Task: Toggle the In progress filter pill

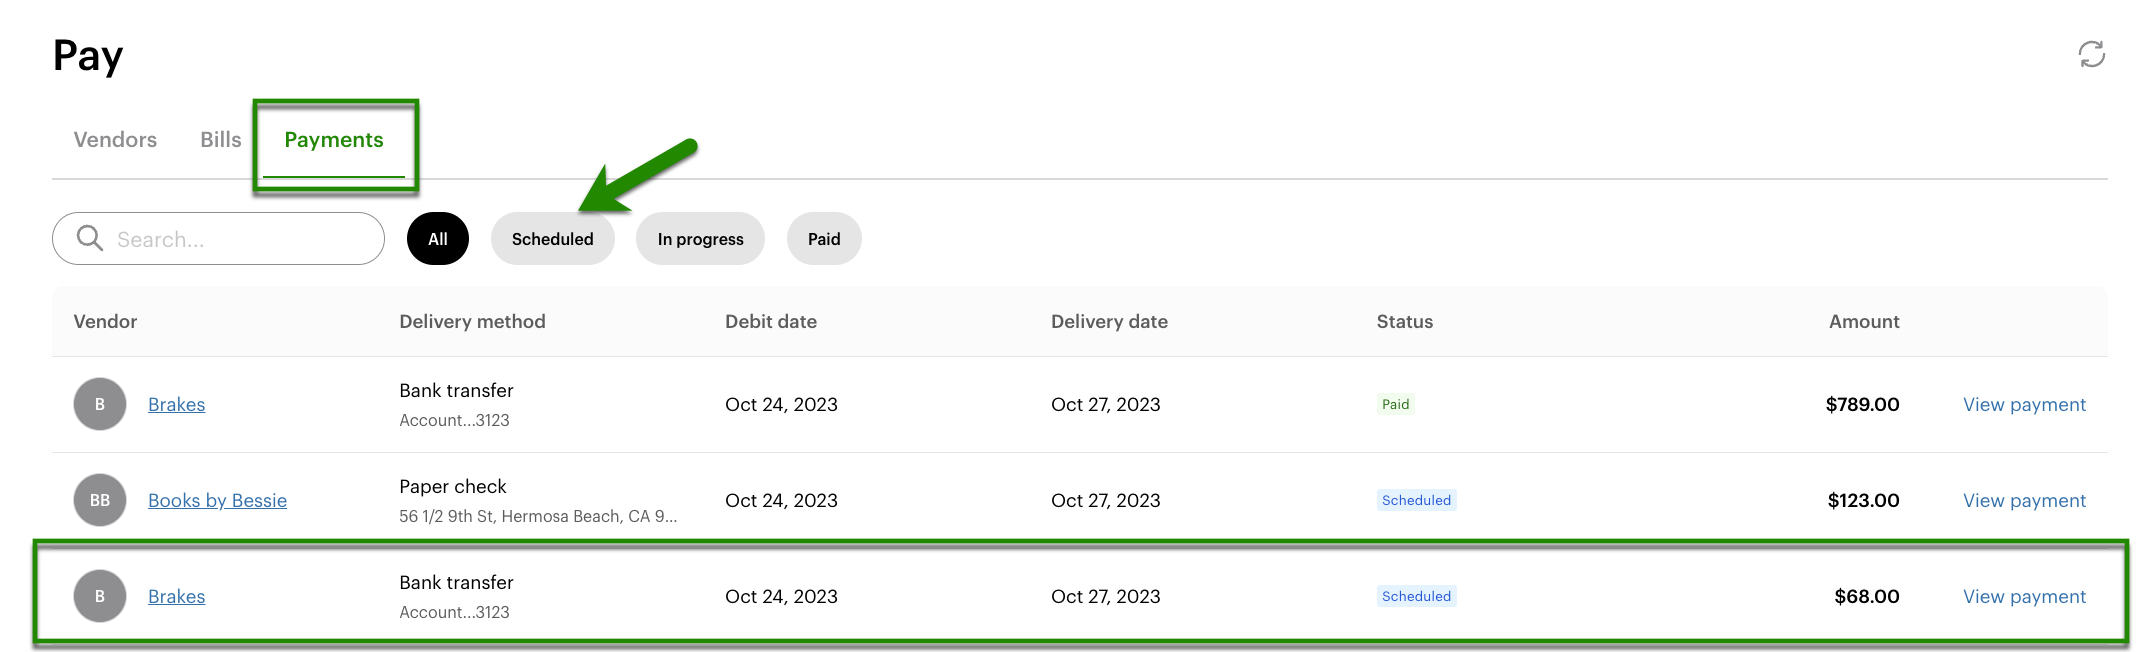Action: tap(699, 238)
